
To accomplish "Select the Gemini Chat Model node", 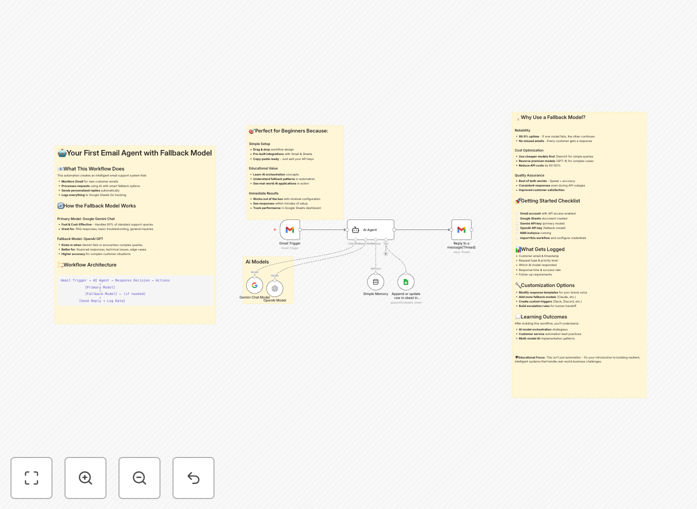I will (254, 285).
